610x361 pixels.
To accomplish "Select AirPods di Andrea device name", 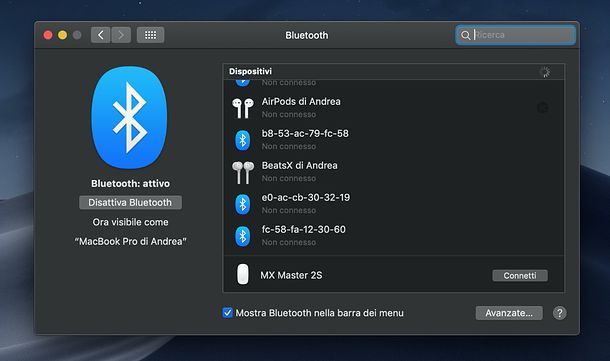I will [x=301, y=102].
